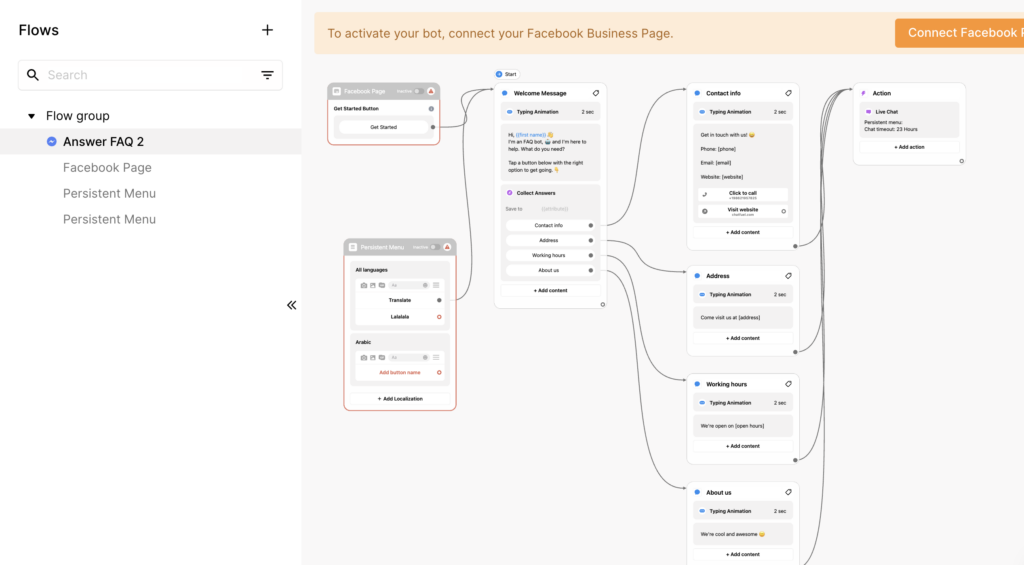Image resolution: width=1024 pixels, height=565 pixels.
Task: Collapse sidebar with double chevron icon
Action: 291,305
